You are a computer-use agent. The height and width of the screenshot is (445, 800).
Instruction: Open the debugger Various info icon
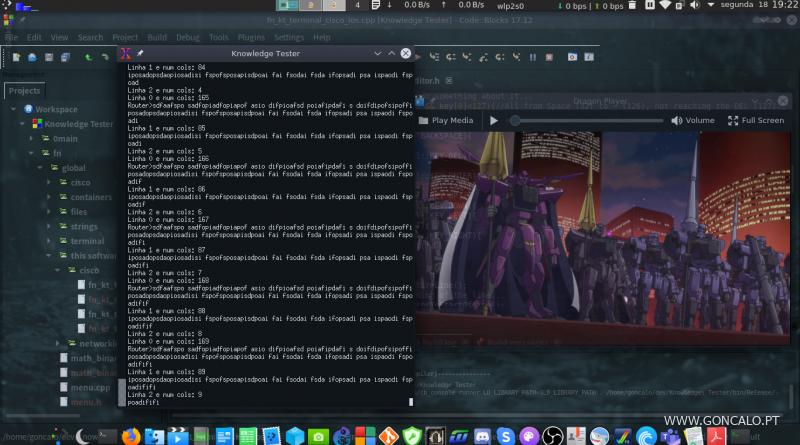click(x=589, y=57)
